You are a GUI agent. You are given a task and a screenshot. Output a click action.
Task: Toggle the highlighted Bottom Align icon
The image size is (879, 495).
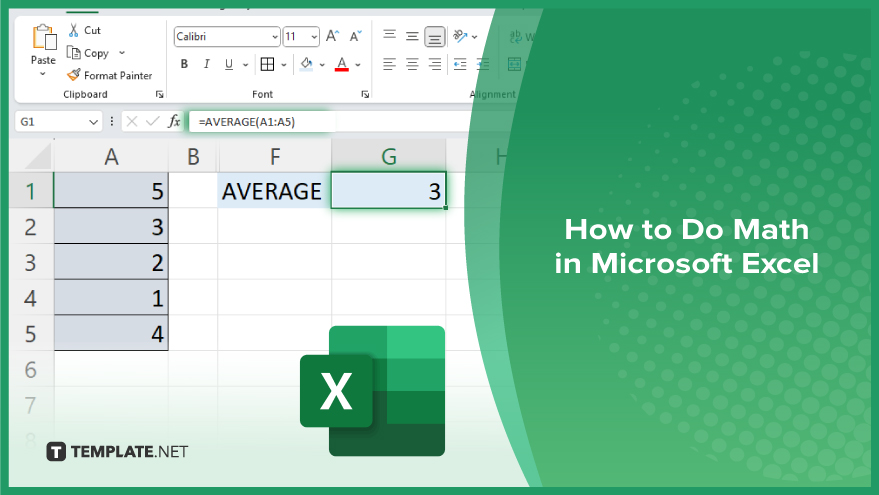click(434, 37)
